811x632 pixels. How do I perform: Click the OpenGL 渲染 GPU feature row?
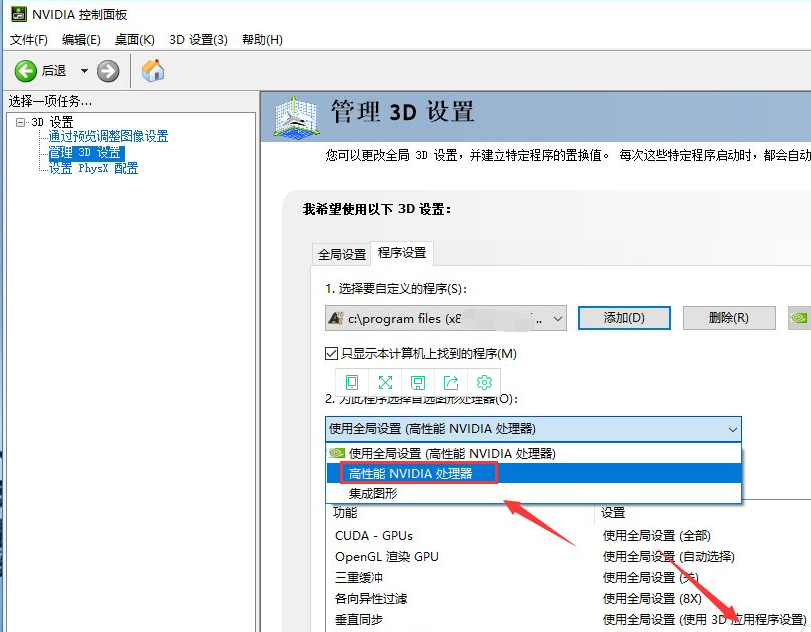(387, 556)
